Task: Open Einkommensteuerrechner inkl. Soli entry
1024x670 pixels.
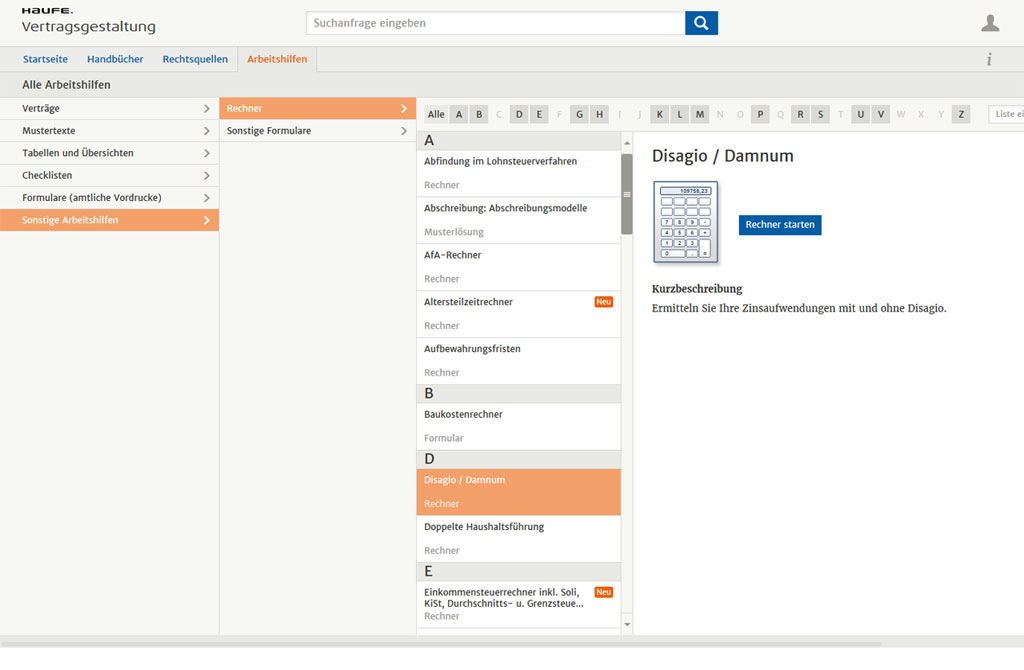Action: pyautogui.click(x=519, y=605)
